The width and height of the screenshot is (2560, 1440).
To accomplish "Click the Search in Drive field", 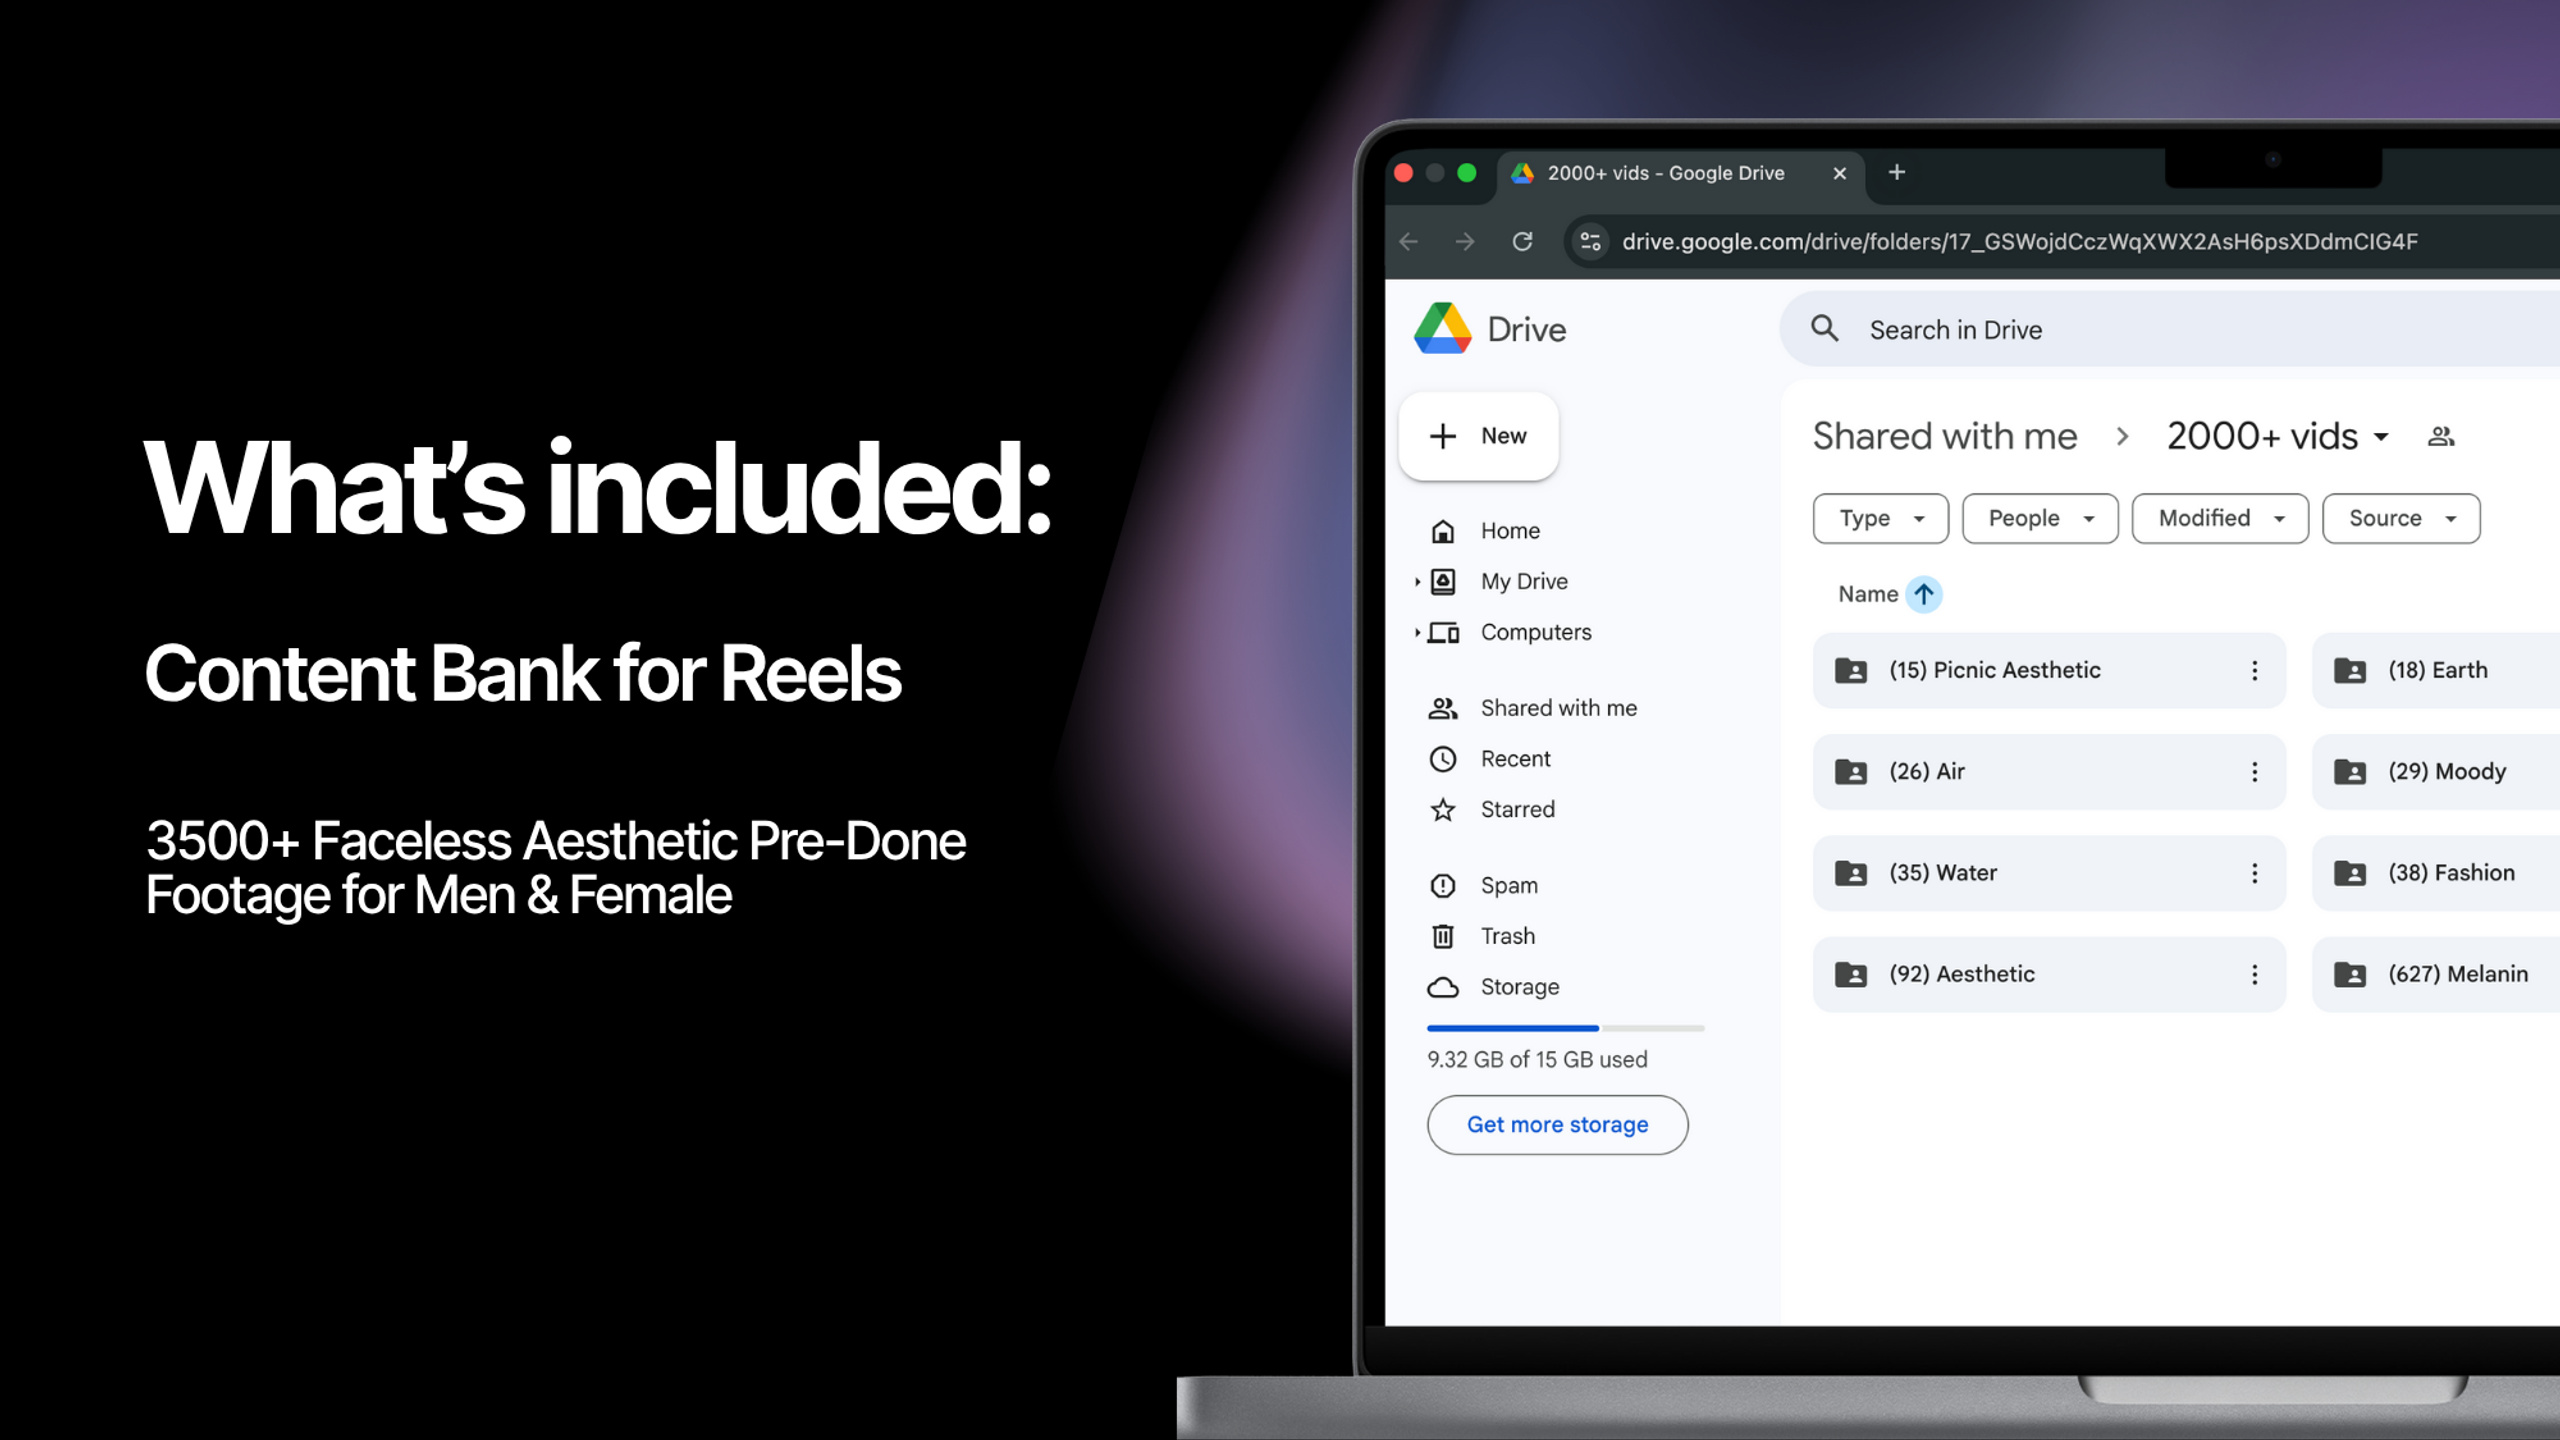I will pyautogui.click(x=2170, y=329).
